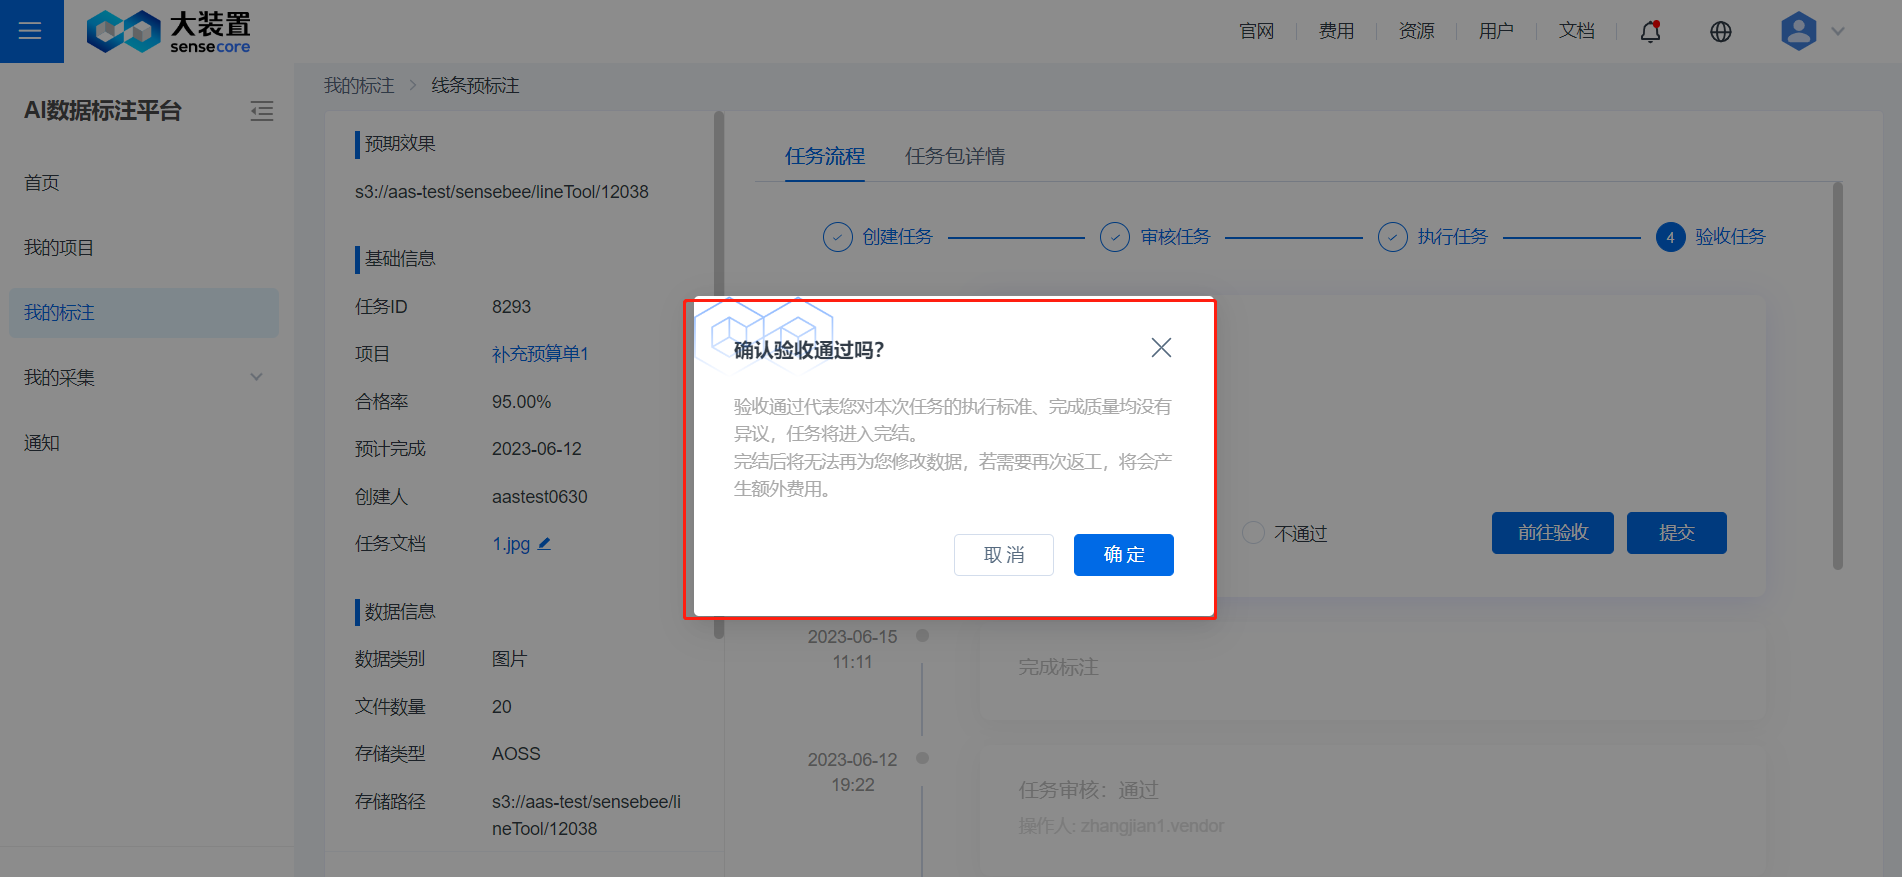Click the 任务审核：通过 timeline entry
This screenshot has width=1902, height=877.
pyautogui.click(x=1089, y=790)
